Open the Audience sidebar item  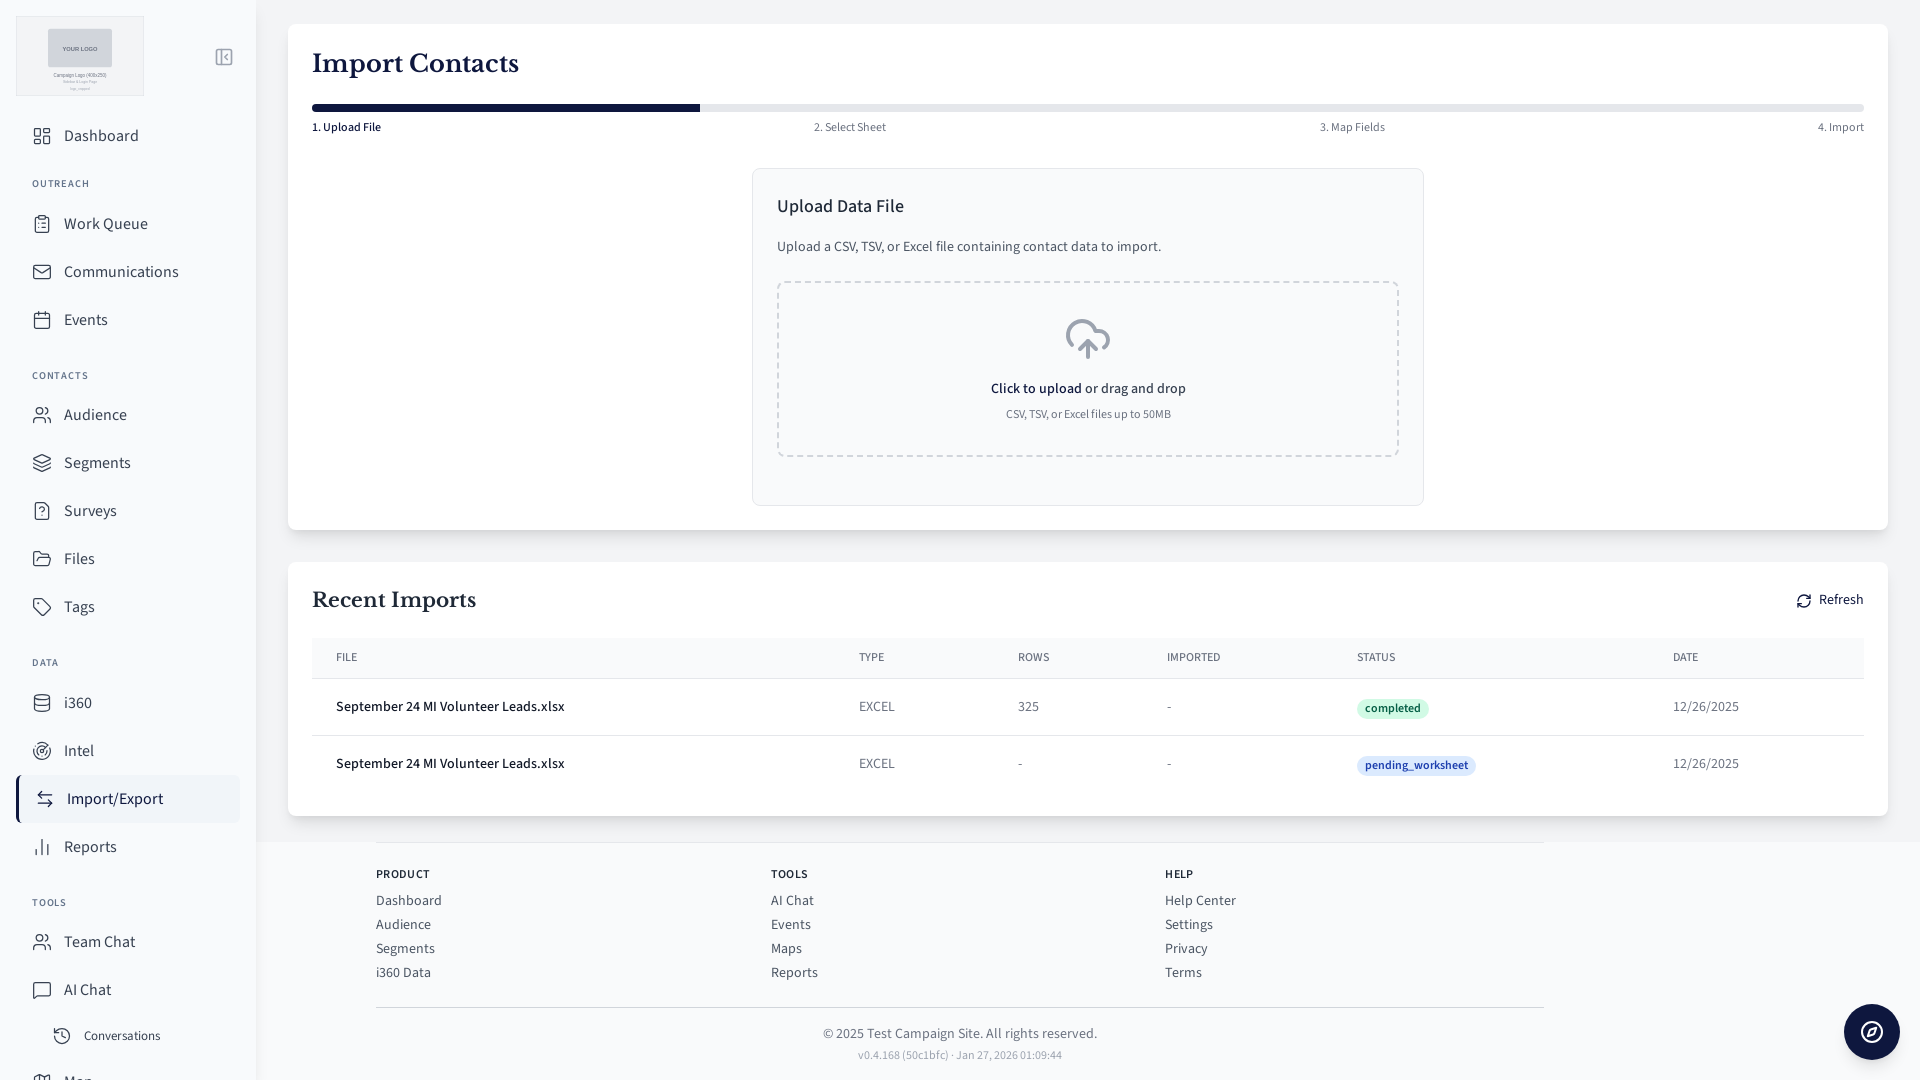tap(95, 415)
